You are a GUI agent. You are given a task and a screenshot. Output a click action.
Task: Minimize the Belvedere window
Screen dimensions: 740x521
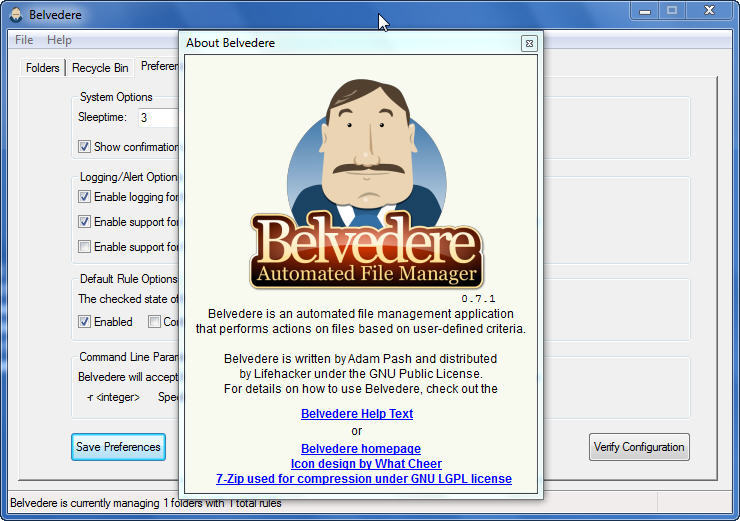[x=645, y=10]
